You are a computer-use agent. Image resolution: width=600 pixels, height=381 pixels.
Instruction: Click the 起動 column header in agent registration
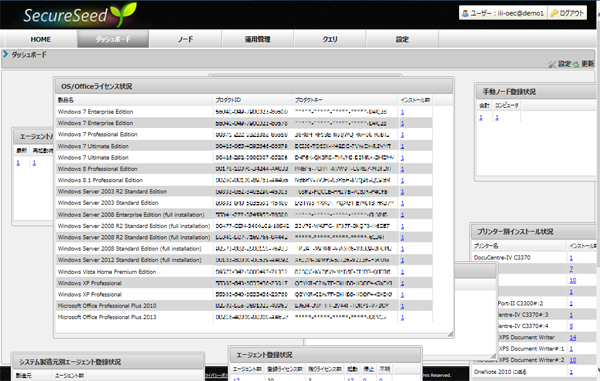(352, 369)
